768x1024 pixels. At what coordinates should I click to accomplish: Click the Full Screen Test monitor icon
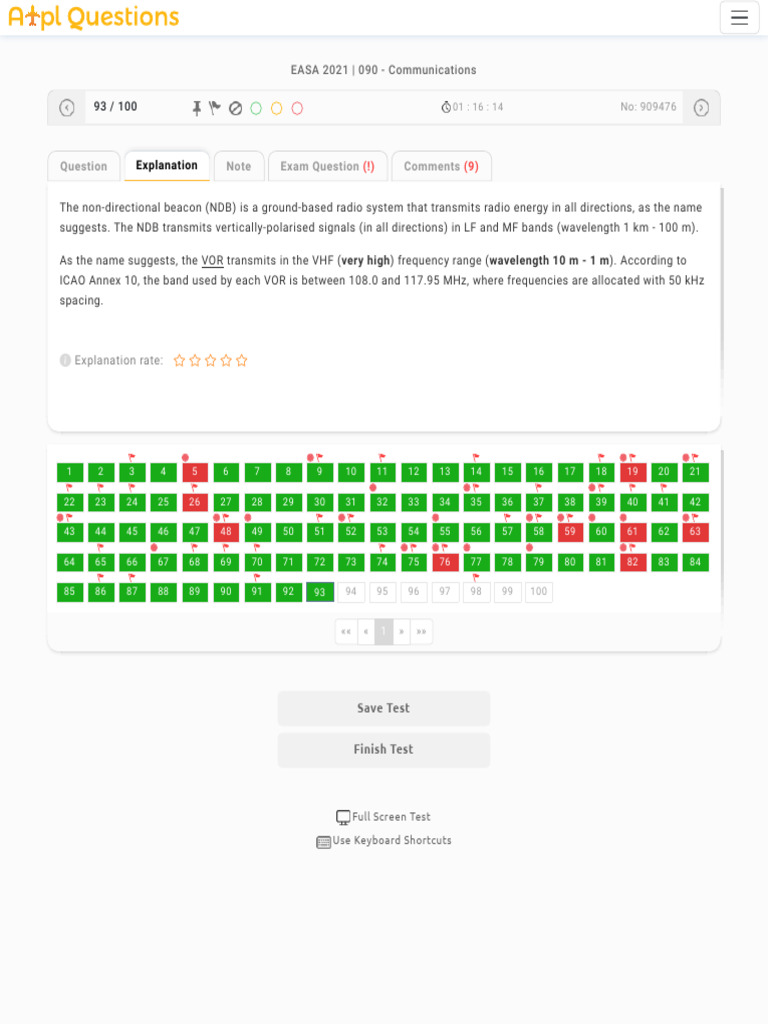343,817
